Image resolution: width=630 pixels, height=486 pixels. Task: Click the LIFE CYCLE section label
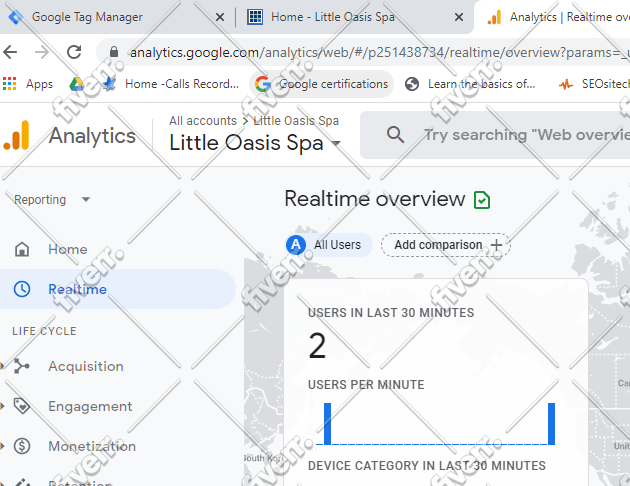44,331
